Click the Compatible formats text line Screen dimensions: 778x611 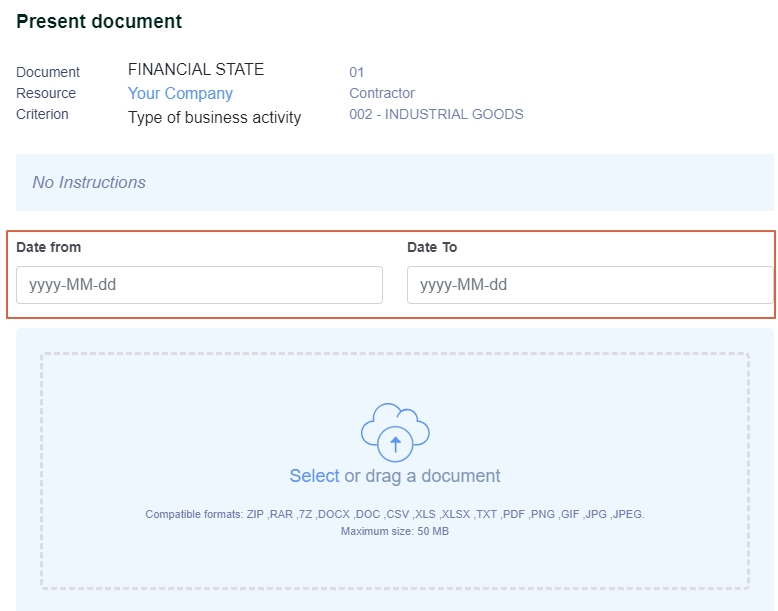pos(395,514)
